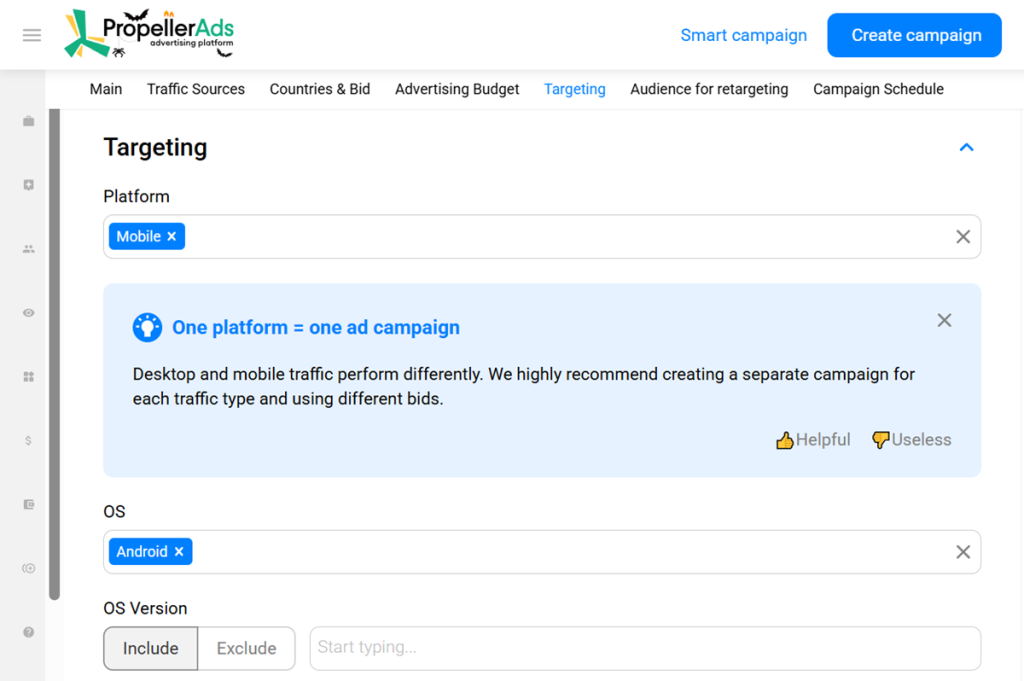This screenshot has height=681, width=1024.
Task: Open the Platform selection field
Action: (x=560, y=237)
